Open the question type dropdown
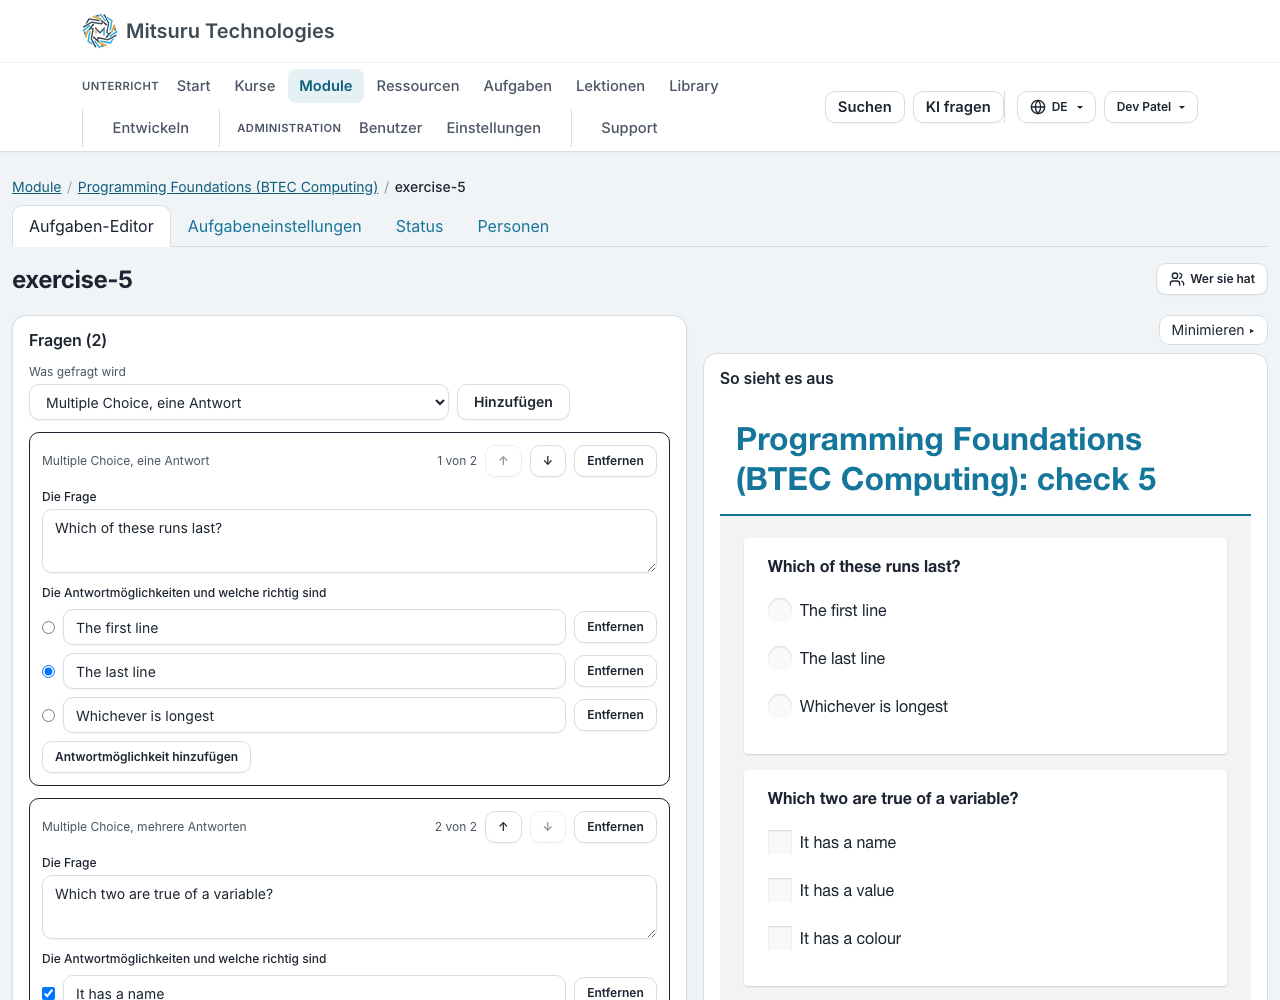Screen dimensions: 1280x1000 (239, 402)
